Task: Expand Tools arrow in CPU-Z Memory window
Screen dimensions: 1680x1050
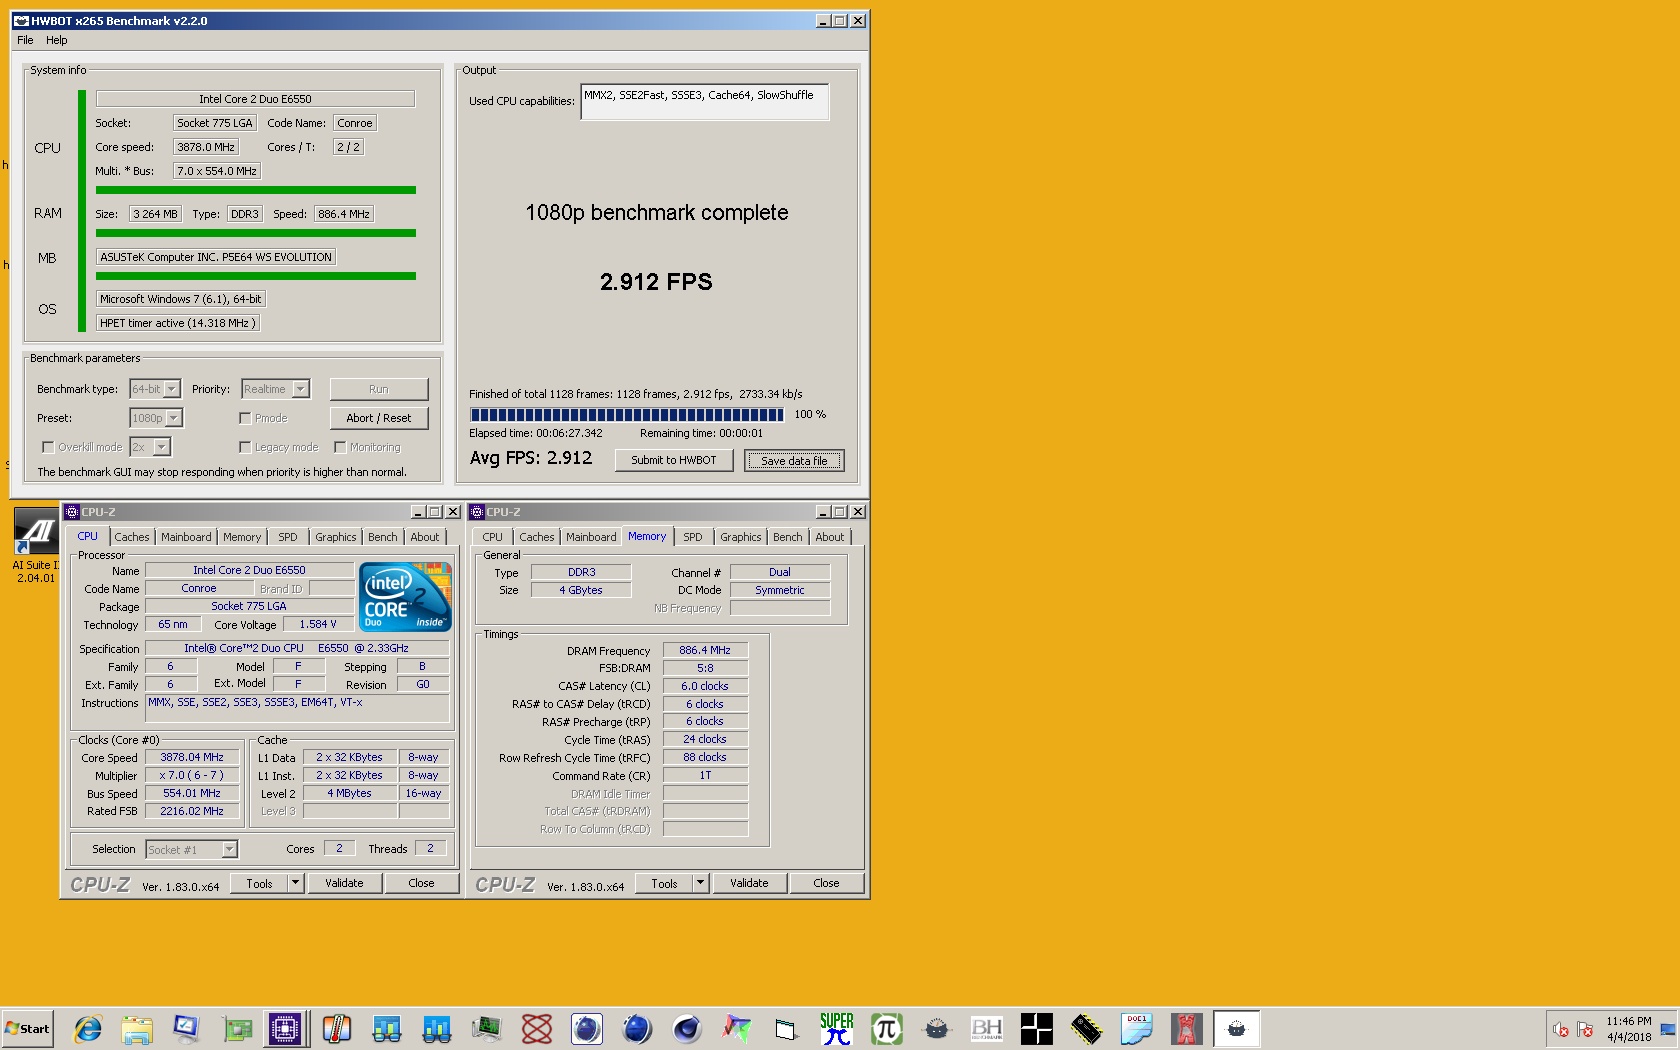Action: tap(700, 883)
